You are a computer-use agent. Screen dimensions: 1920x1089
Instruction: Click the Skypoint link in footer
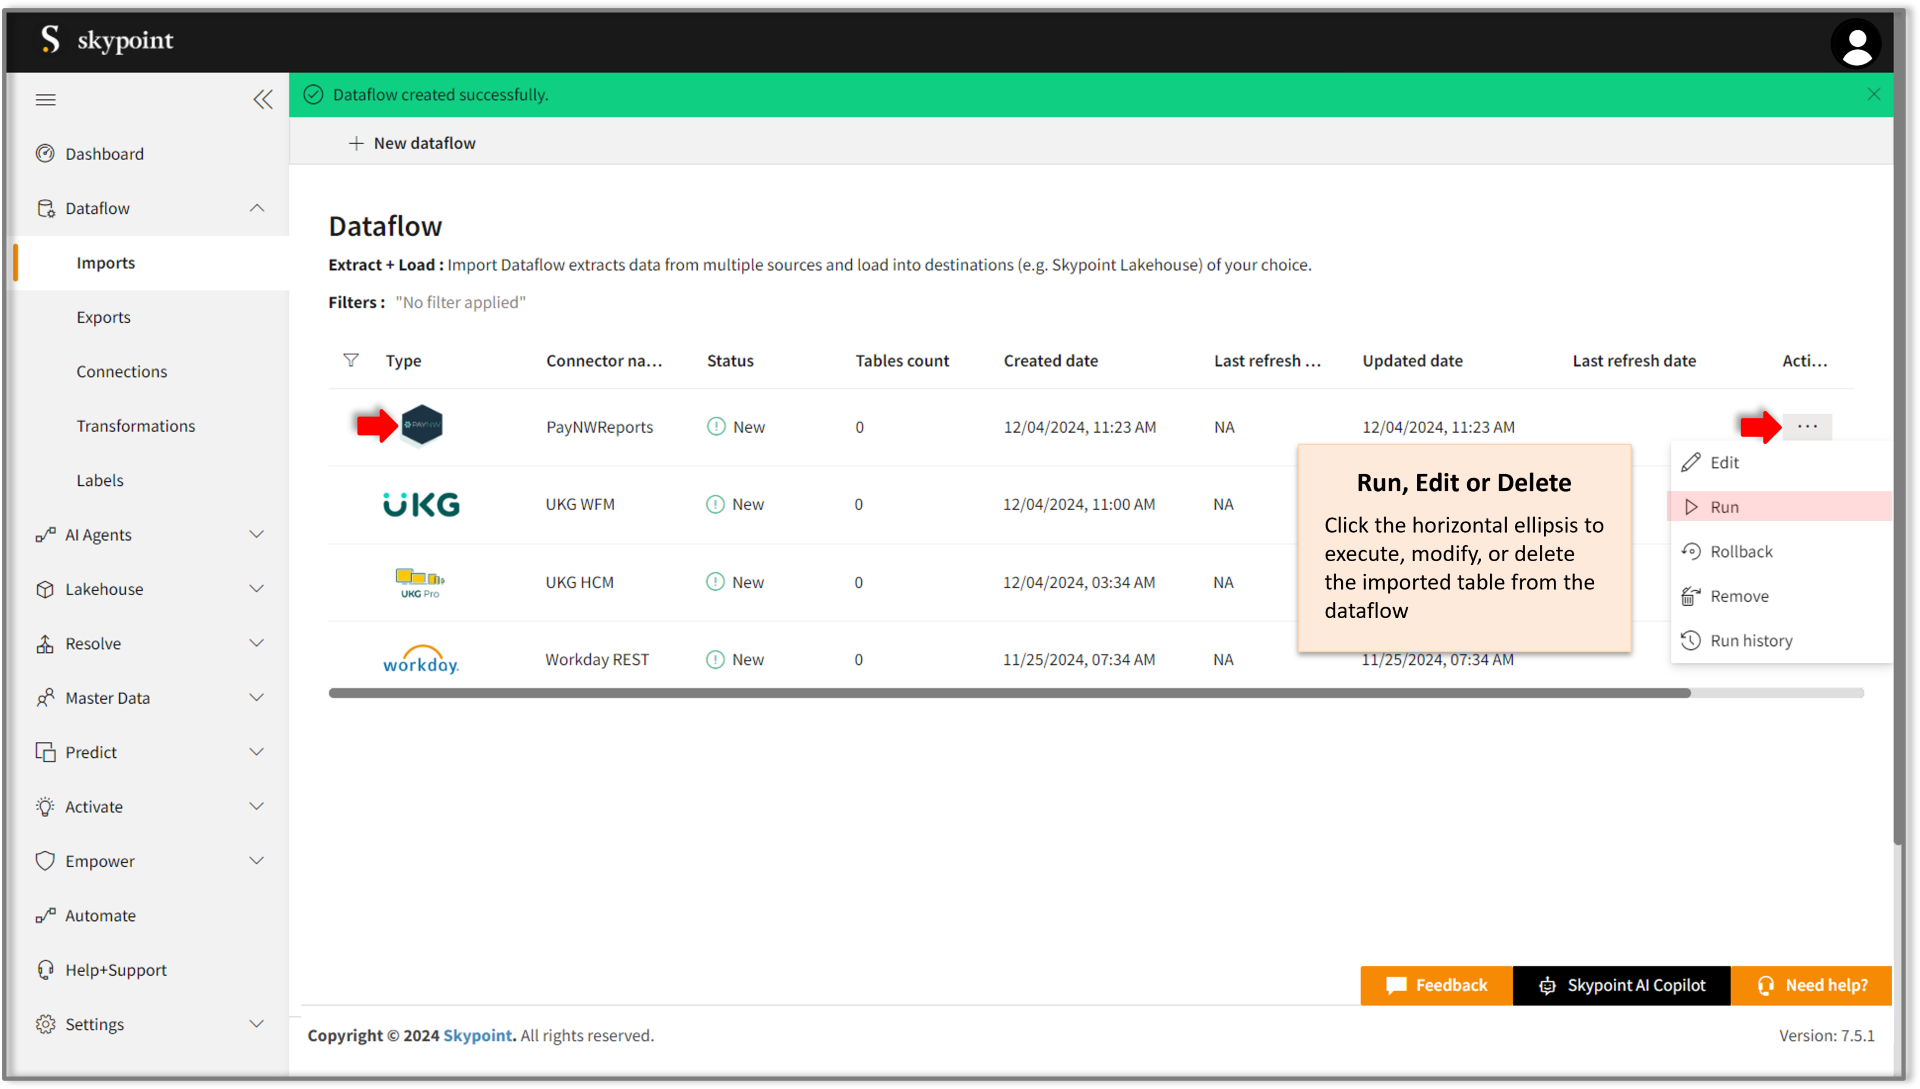(477, 1036)
